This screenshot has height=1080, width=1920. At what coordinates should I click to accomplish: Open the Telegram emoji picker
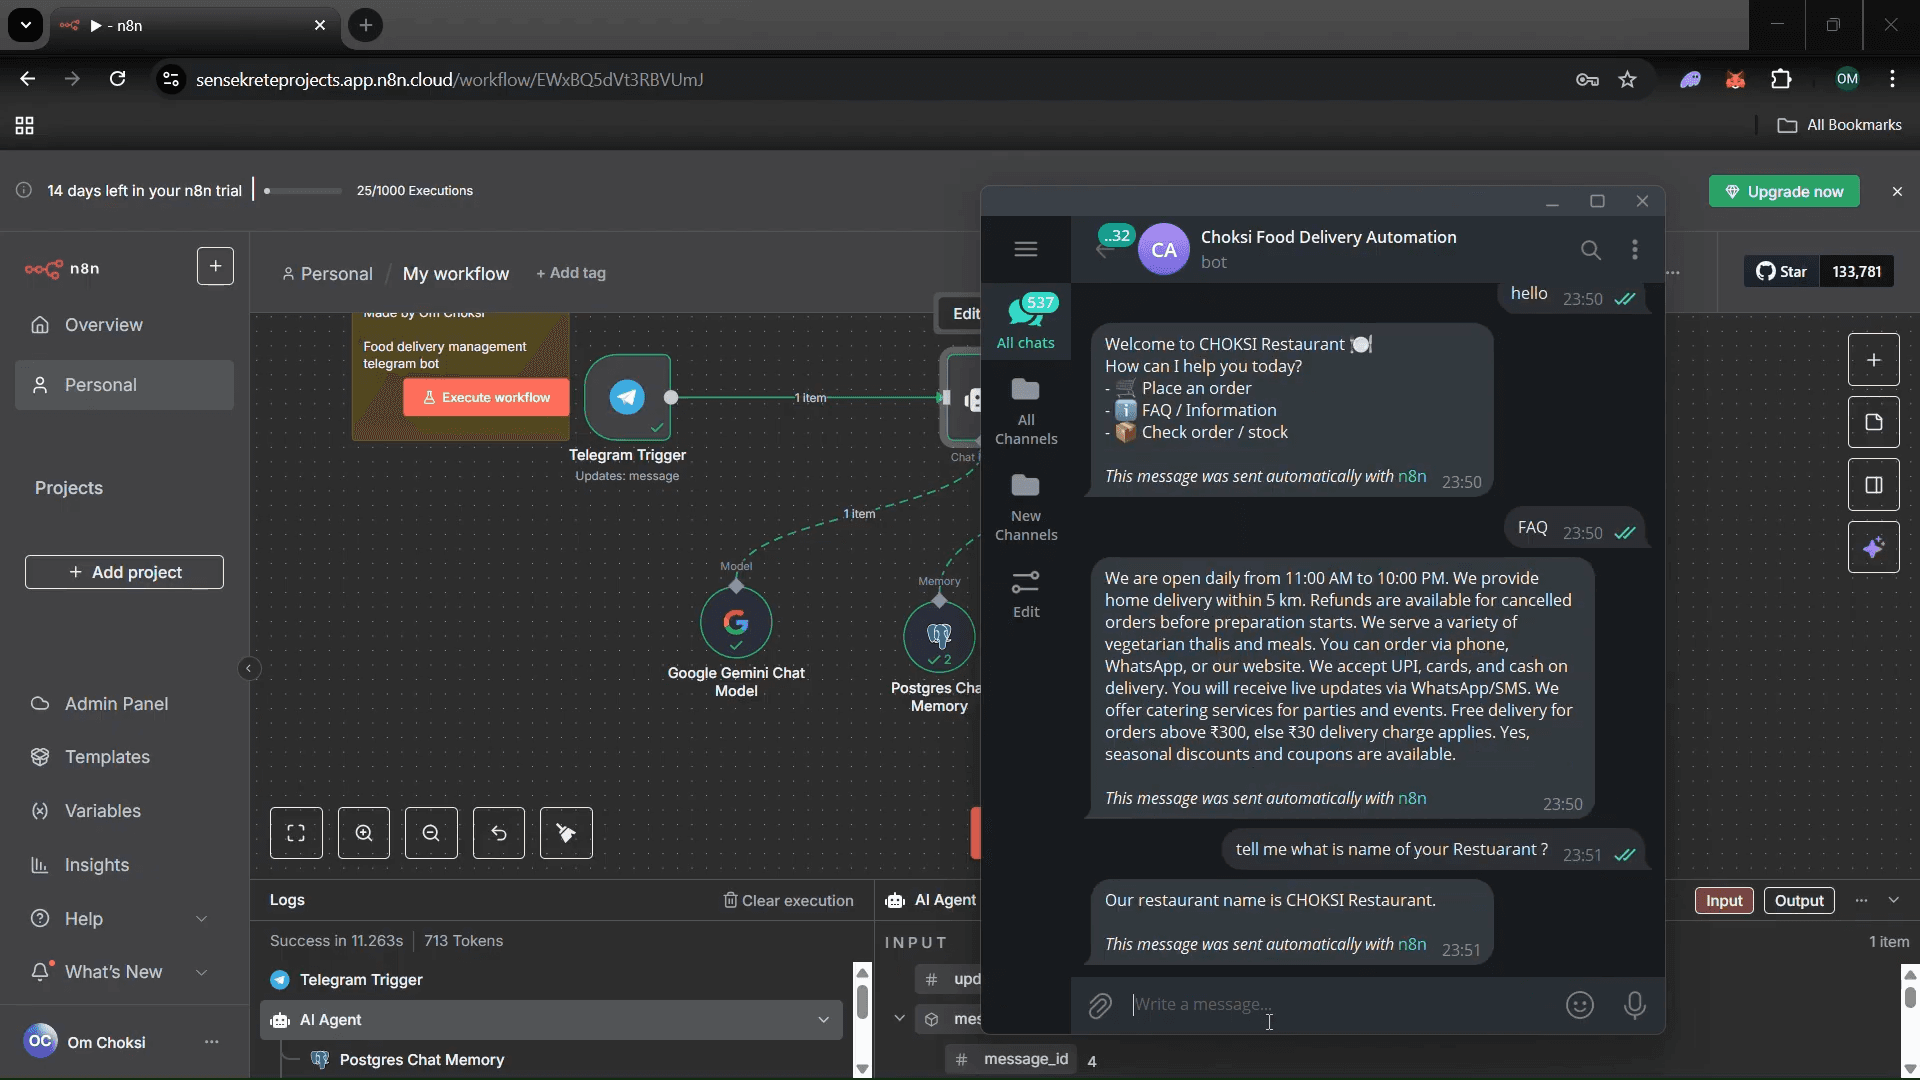pos(1580,1005)
